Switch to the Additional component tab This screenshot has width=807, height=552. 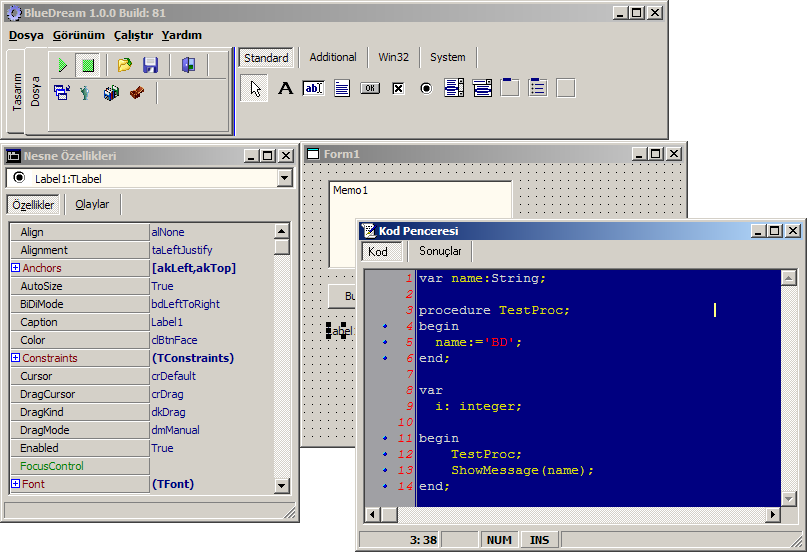(x=333, y=57)
